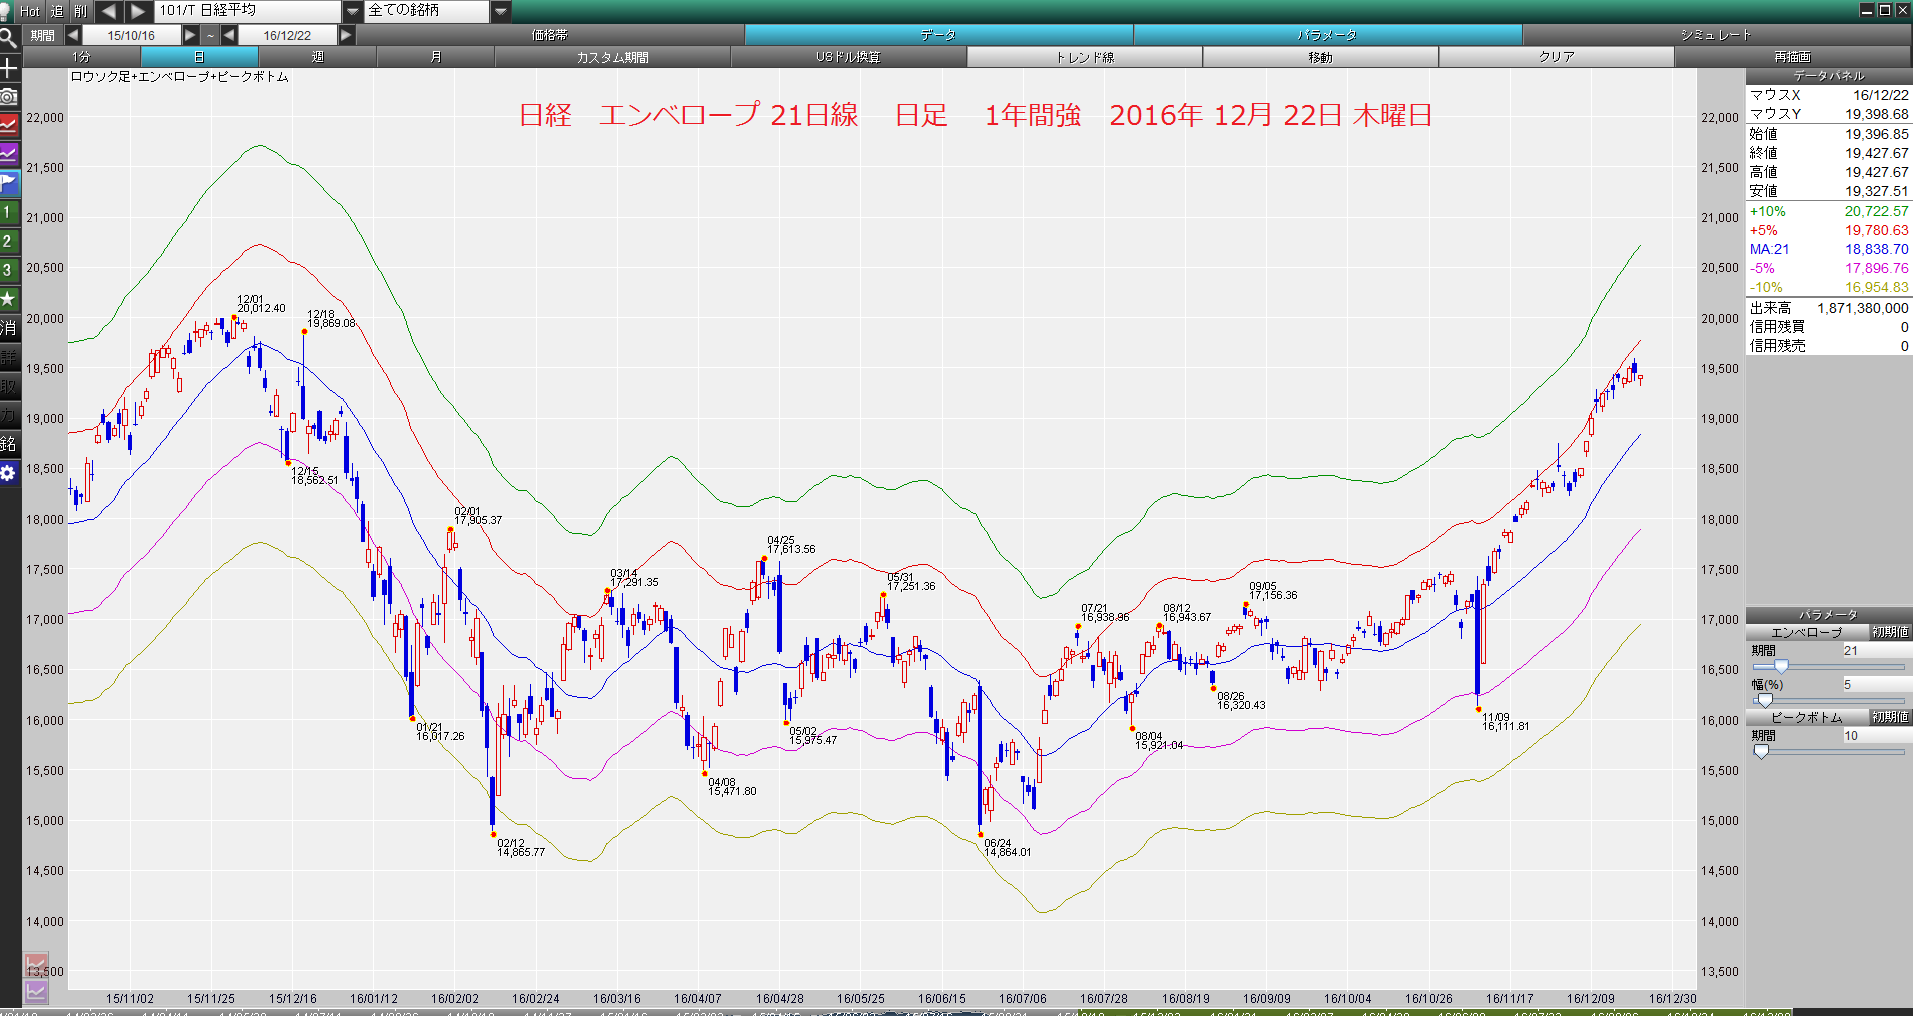Click the 出来高 value 1,871,380,000
The height and width of the screenshot is (1016, 1913).
click(x=1862, y=308)
